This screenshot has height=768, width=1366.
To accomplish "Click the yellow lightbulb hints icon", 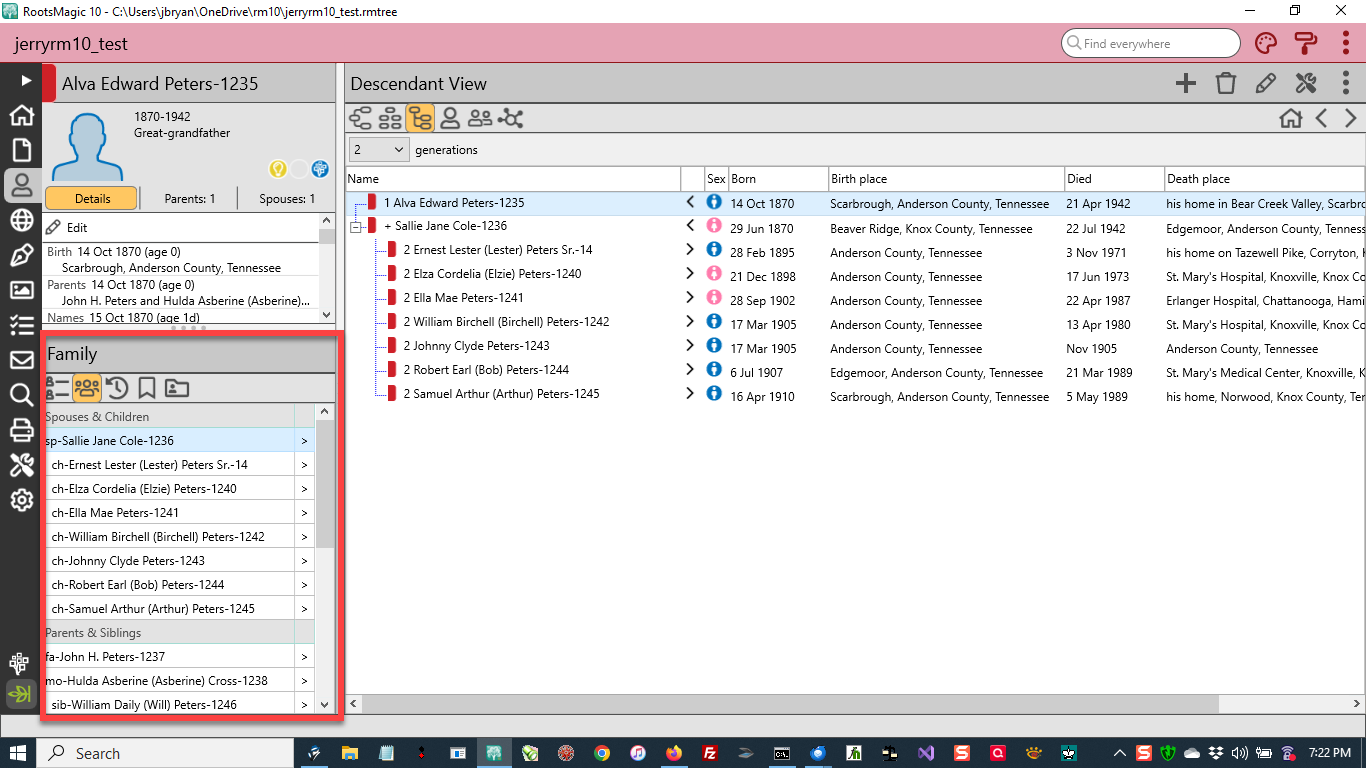I will [x=278, y=169].
